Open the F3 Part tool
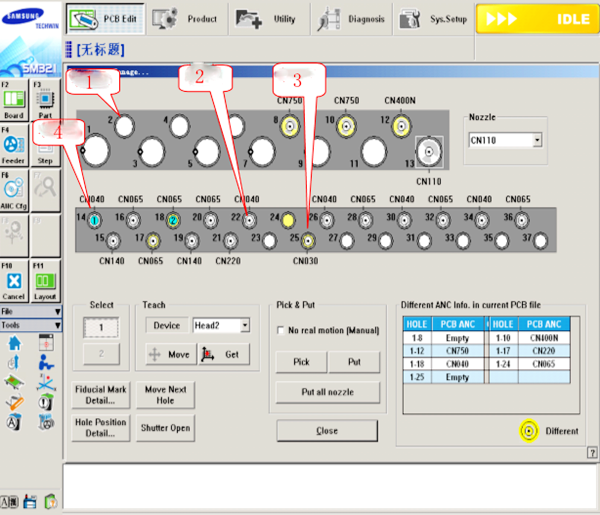The image size is (600, 515). point(45,100)
